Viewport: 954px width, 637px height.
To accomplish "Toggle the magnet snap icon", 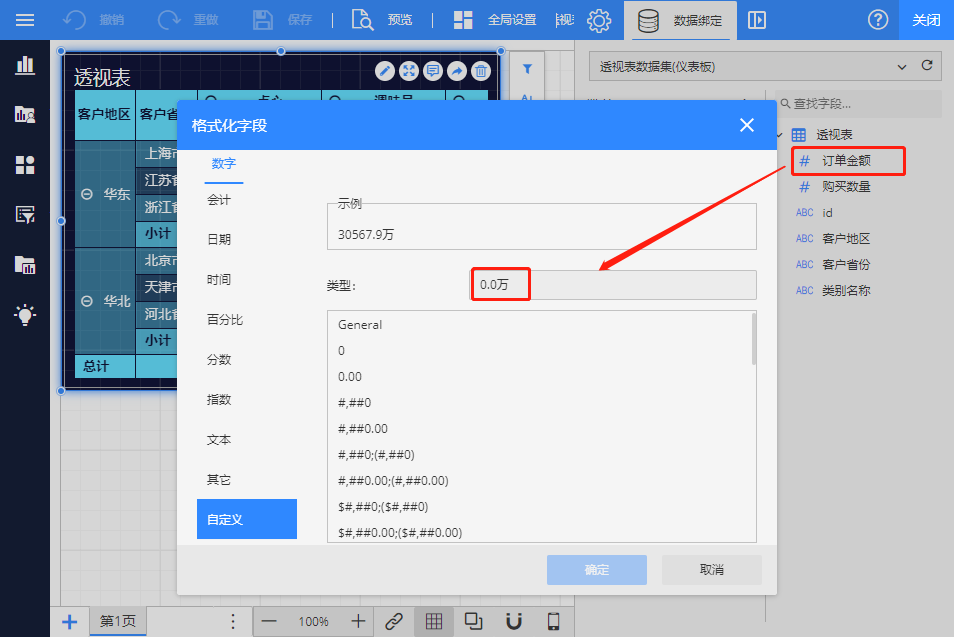I will point(514,621).
